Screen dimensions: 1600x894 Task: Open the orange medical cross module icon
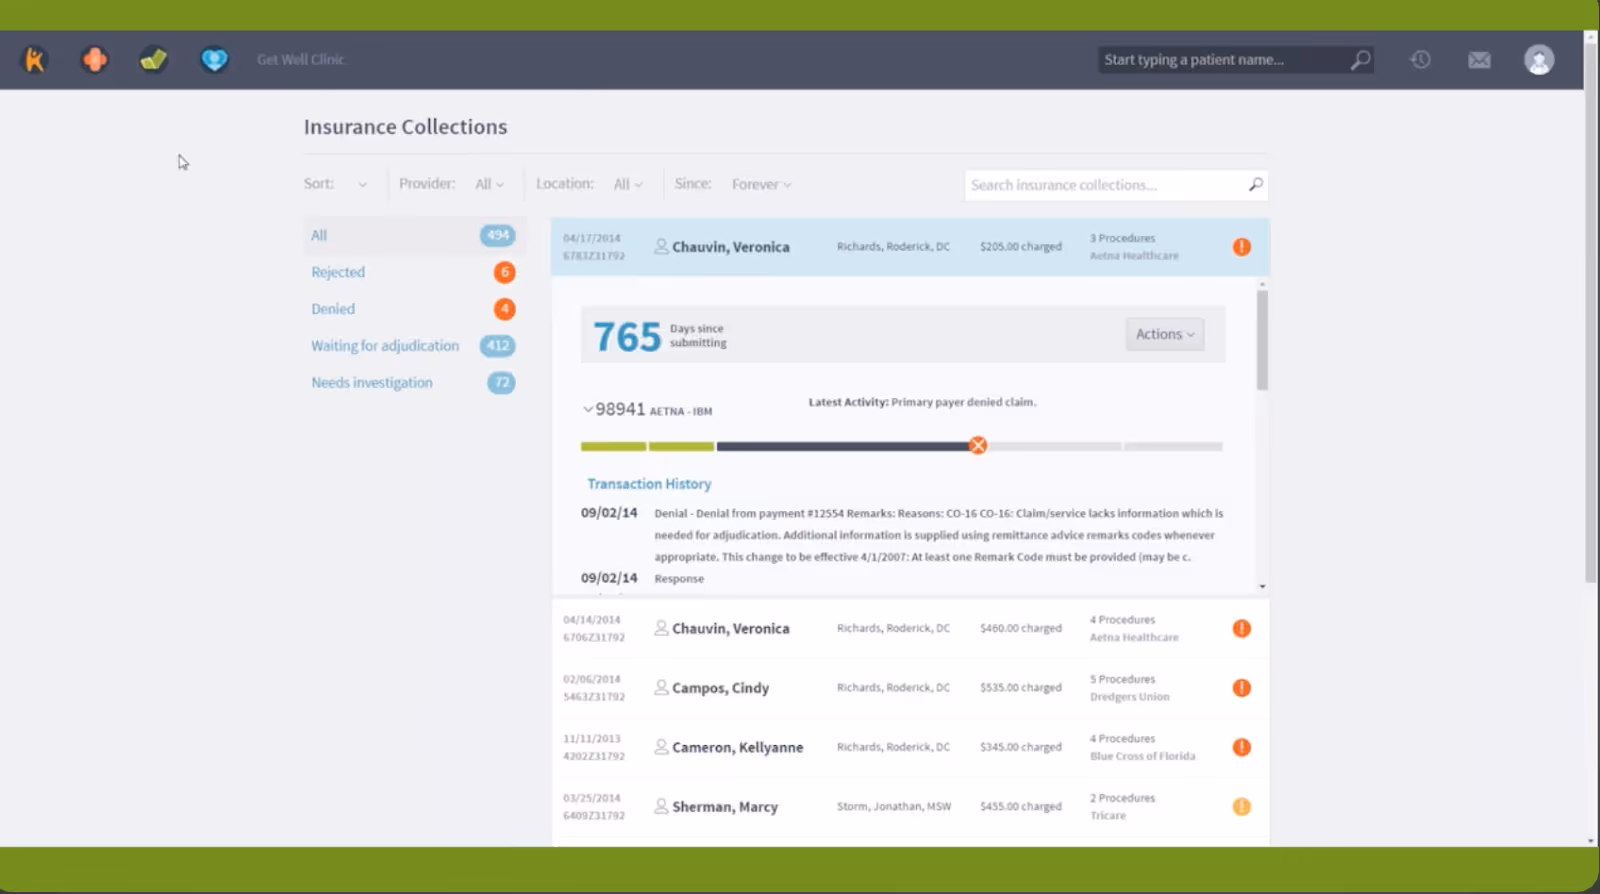(95, 60)
